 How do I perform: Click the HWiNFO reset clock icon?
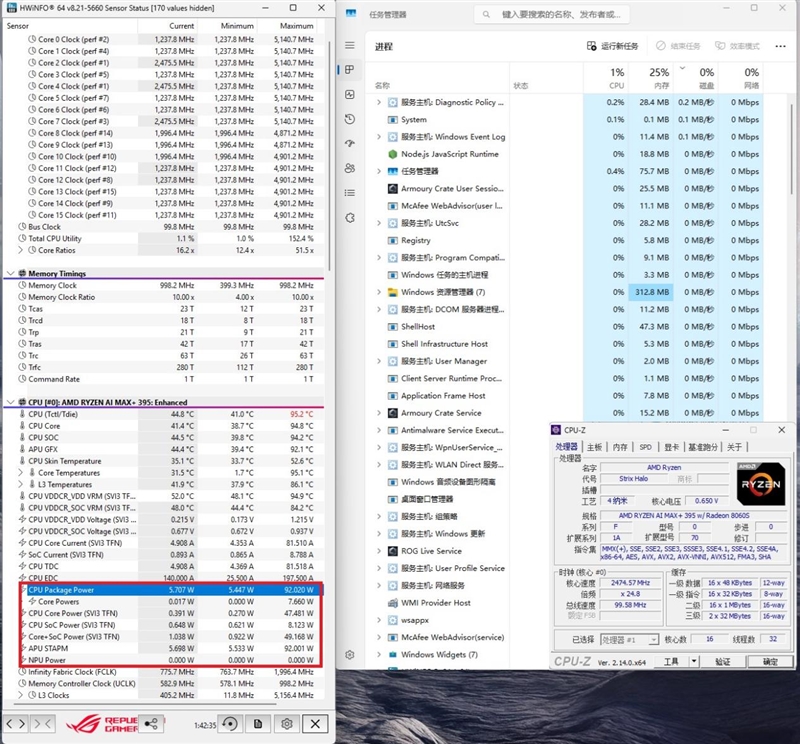[x=229, y=723]
